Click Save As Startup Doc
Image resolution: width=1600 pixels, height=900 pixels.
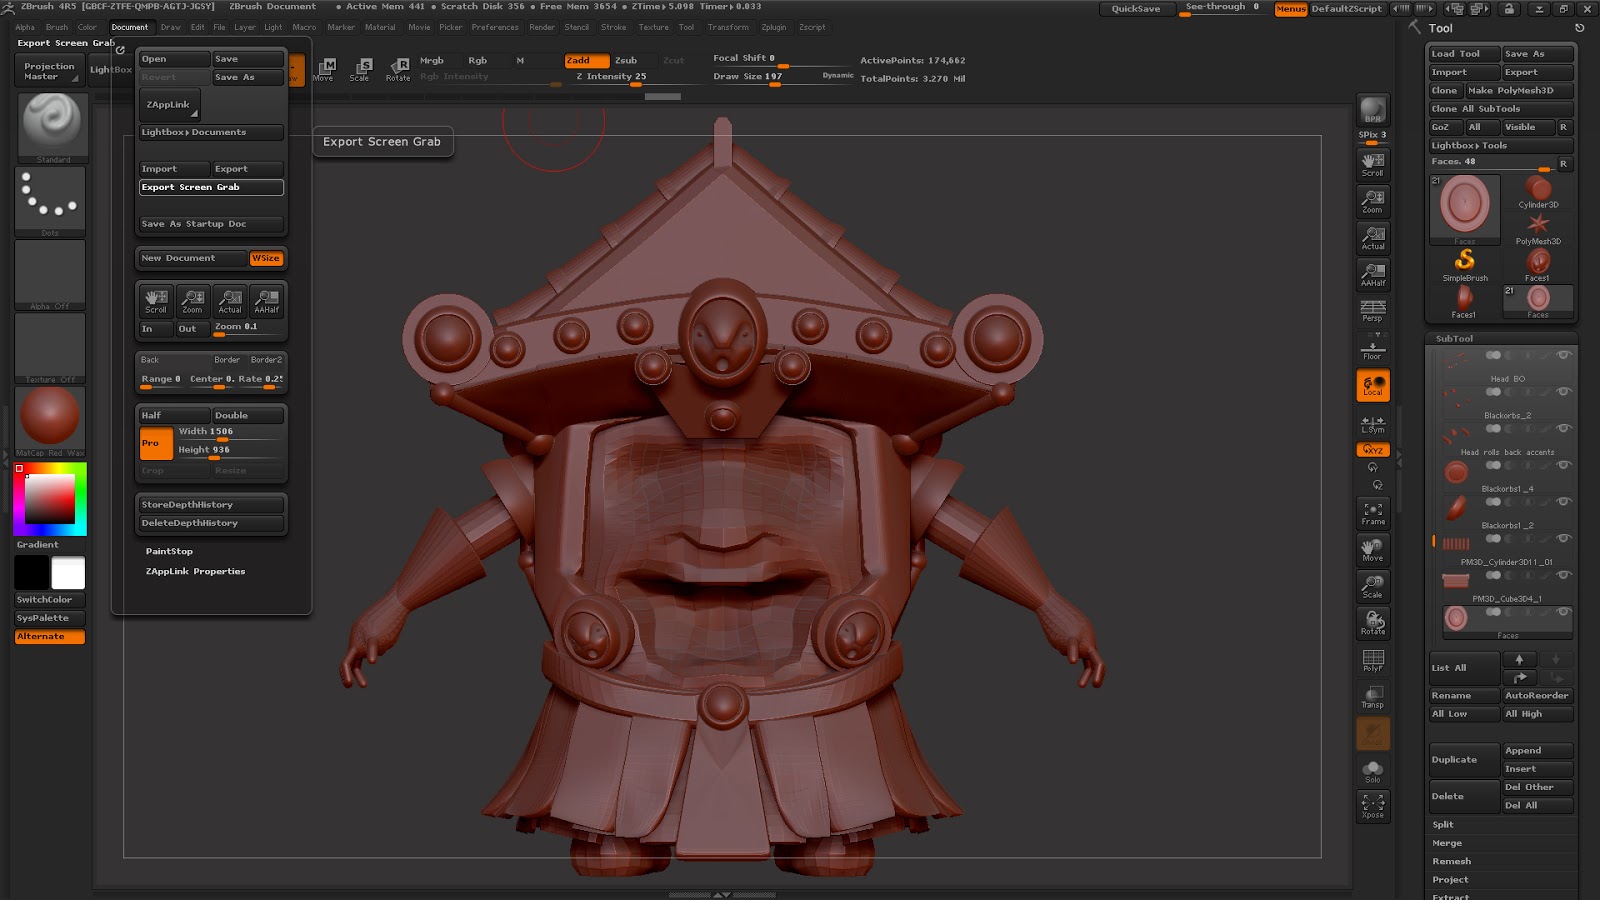tap(211, 224)
